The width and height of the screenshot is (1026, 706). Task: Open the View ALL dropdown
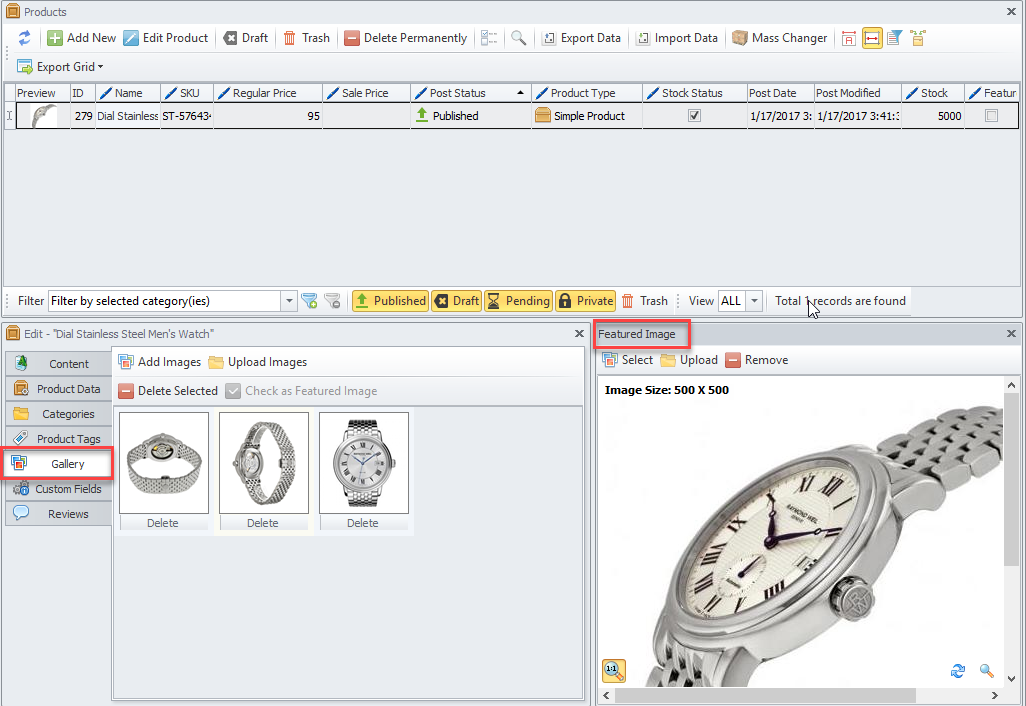point(754,301)
